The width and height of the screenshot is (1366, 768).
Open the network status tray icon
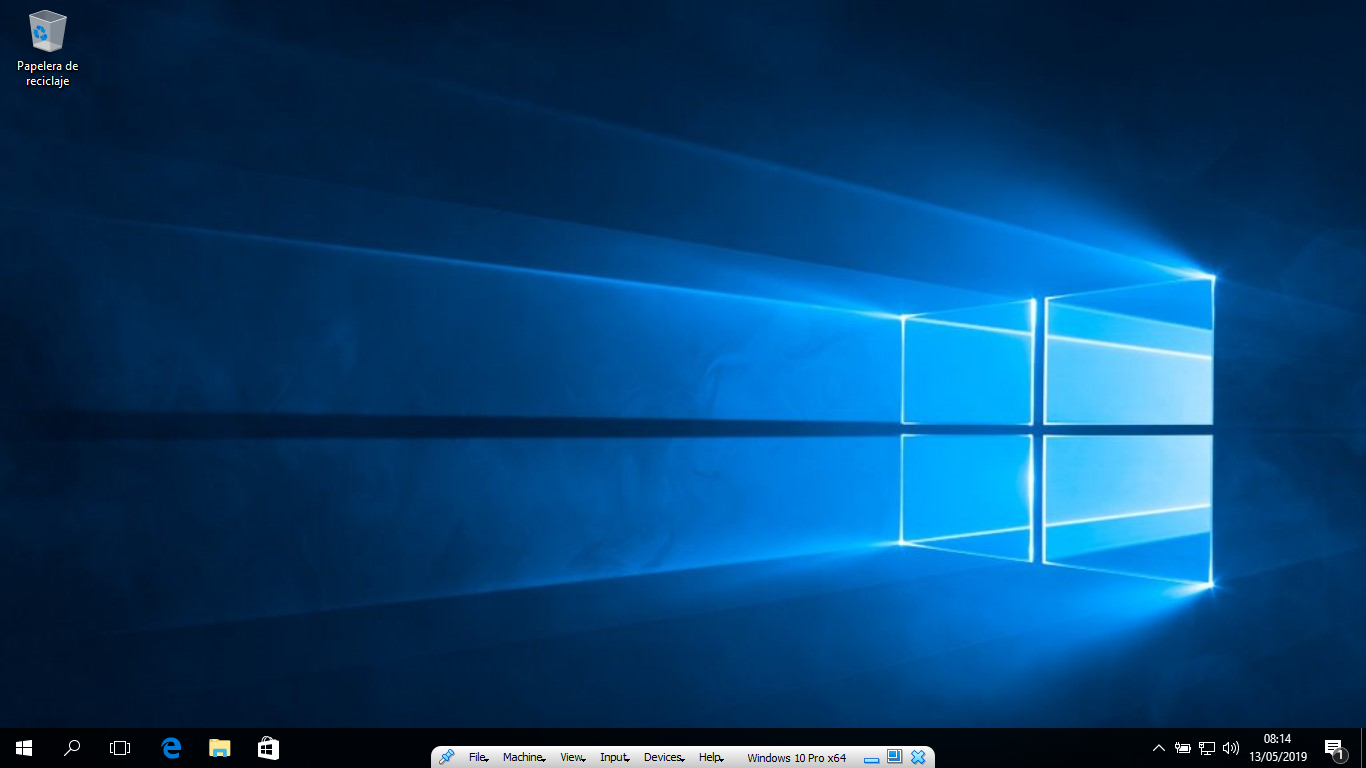(1207, 748)
